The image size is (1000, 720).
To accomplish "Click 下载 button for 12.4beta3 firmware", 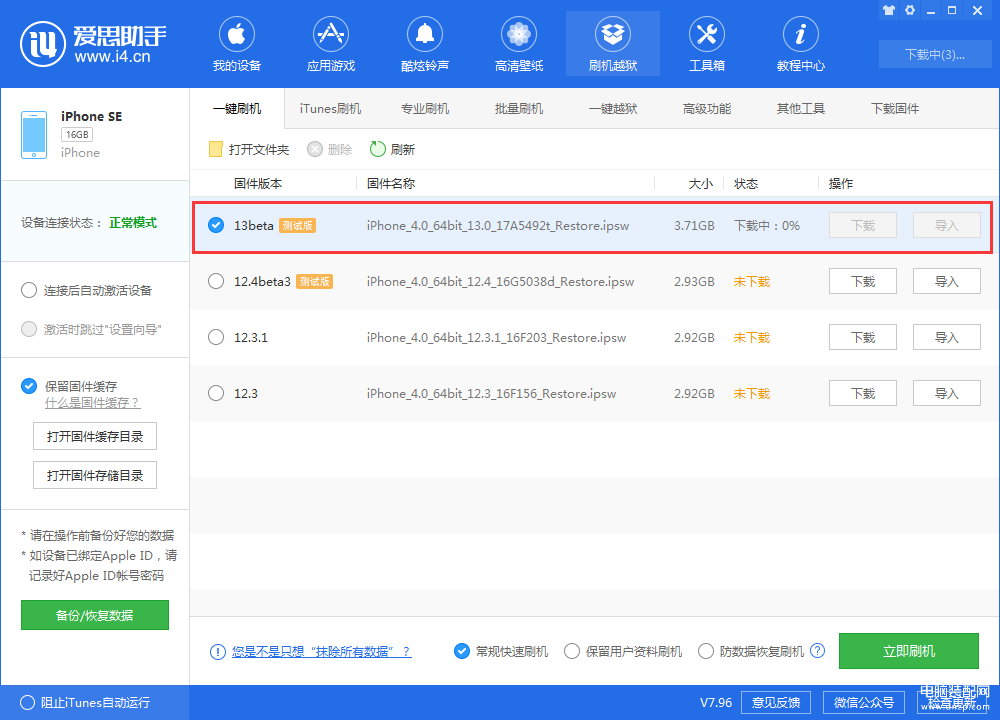I will tap(863, 281).
